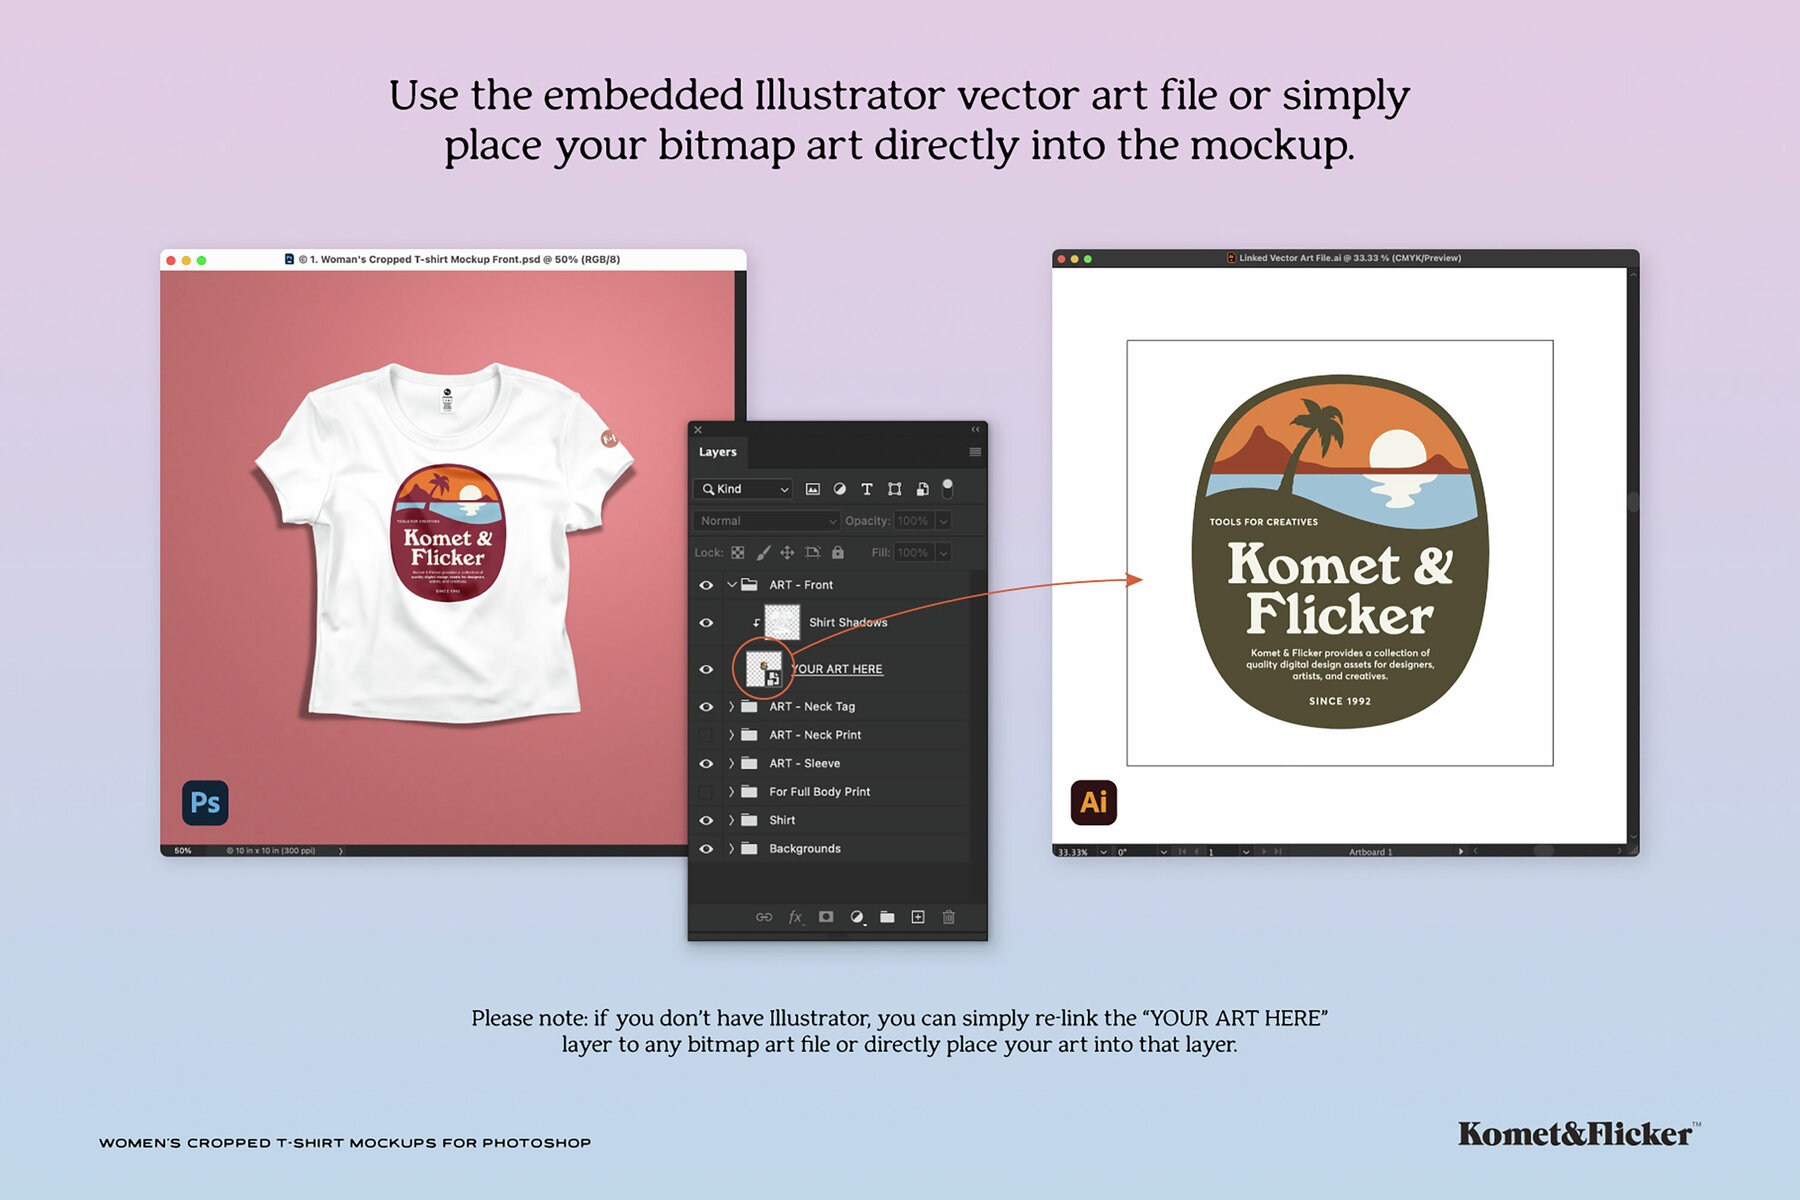Click the create new layer icon
The width and height of the screenshot is (1800, 1200).
click(x=918, y=917)
